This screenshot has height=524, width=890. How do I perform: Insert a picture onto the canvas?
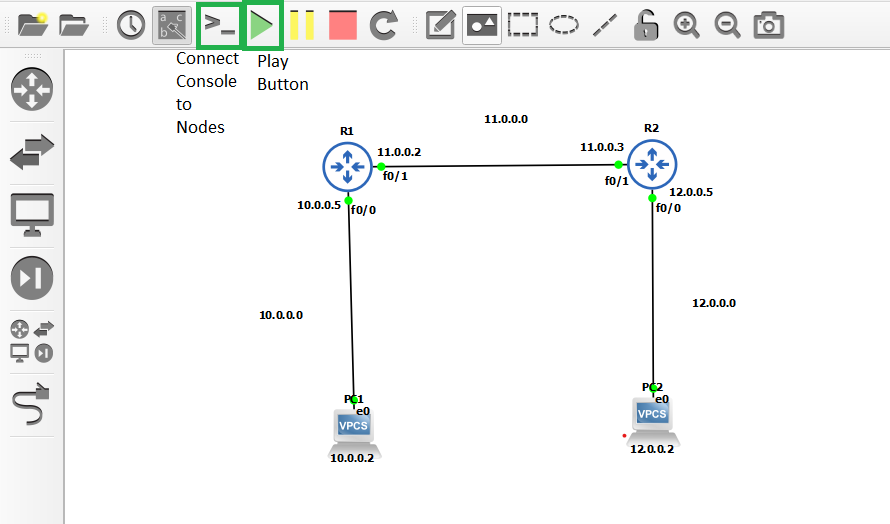click(x=482, y=25)
